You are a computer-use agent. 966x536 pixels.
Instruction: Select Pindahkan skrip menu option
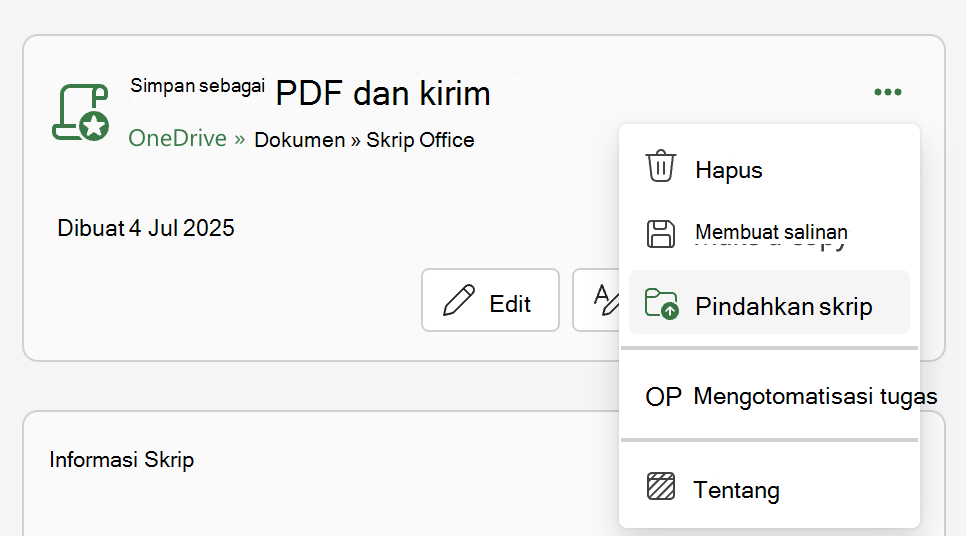click(x=769, y=302)
